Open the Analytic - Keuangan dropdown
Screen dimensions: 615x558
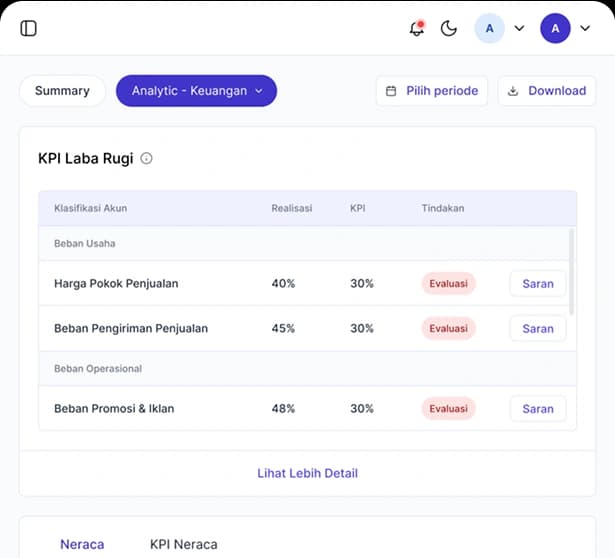(196, 91)
